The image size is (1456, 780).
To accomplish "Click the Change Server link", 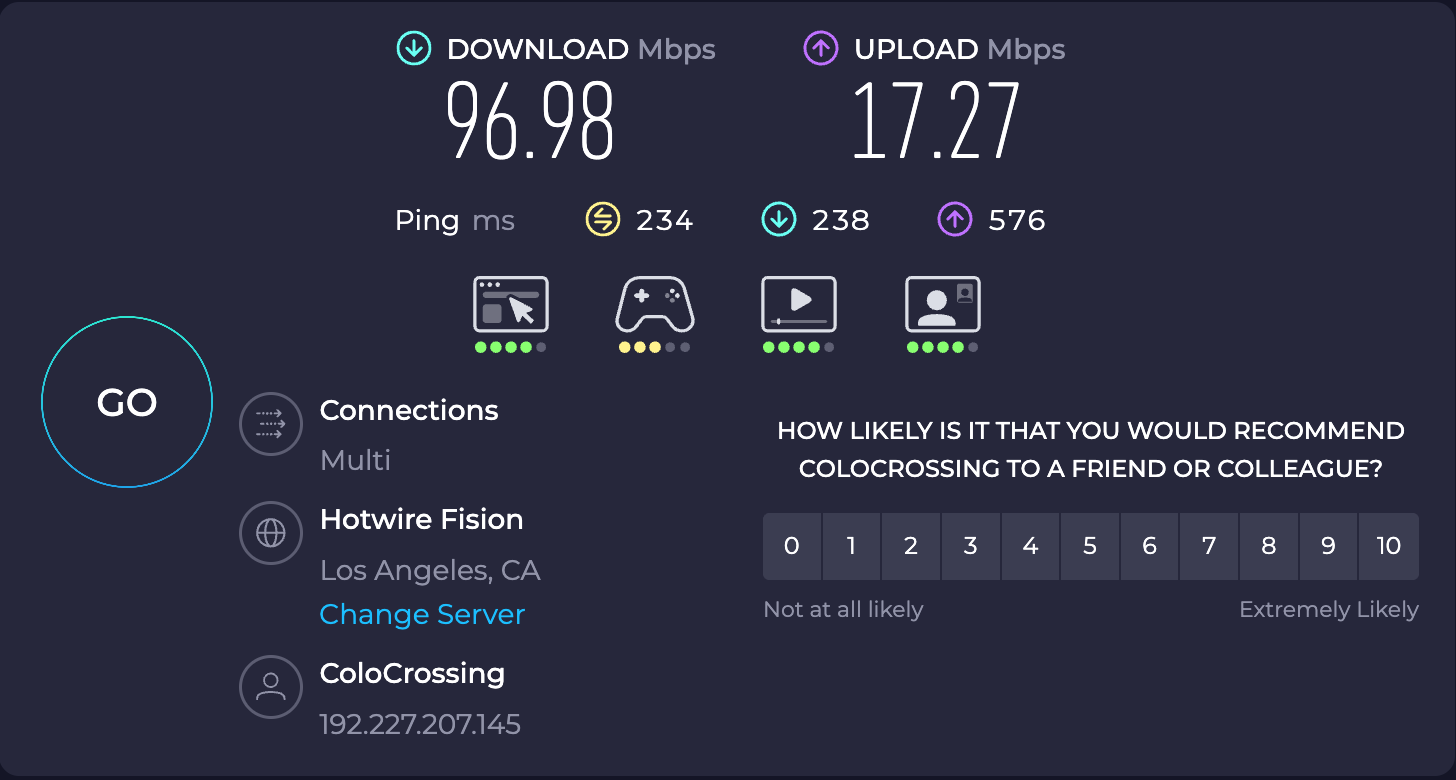I will coord(422,614).
